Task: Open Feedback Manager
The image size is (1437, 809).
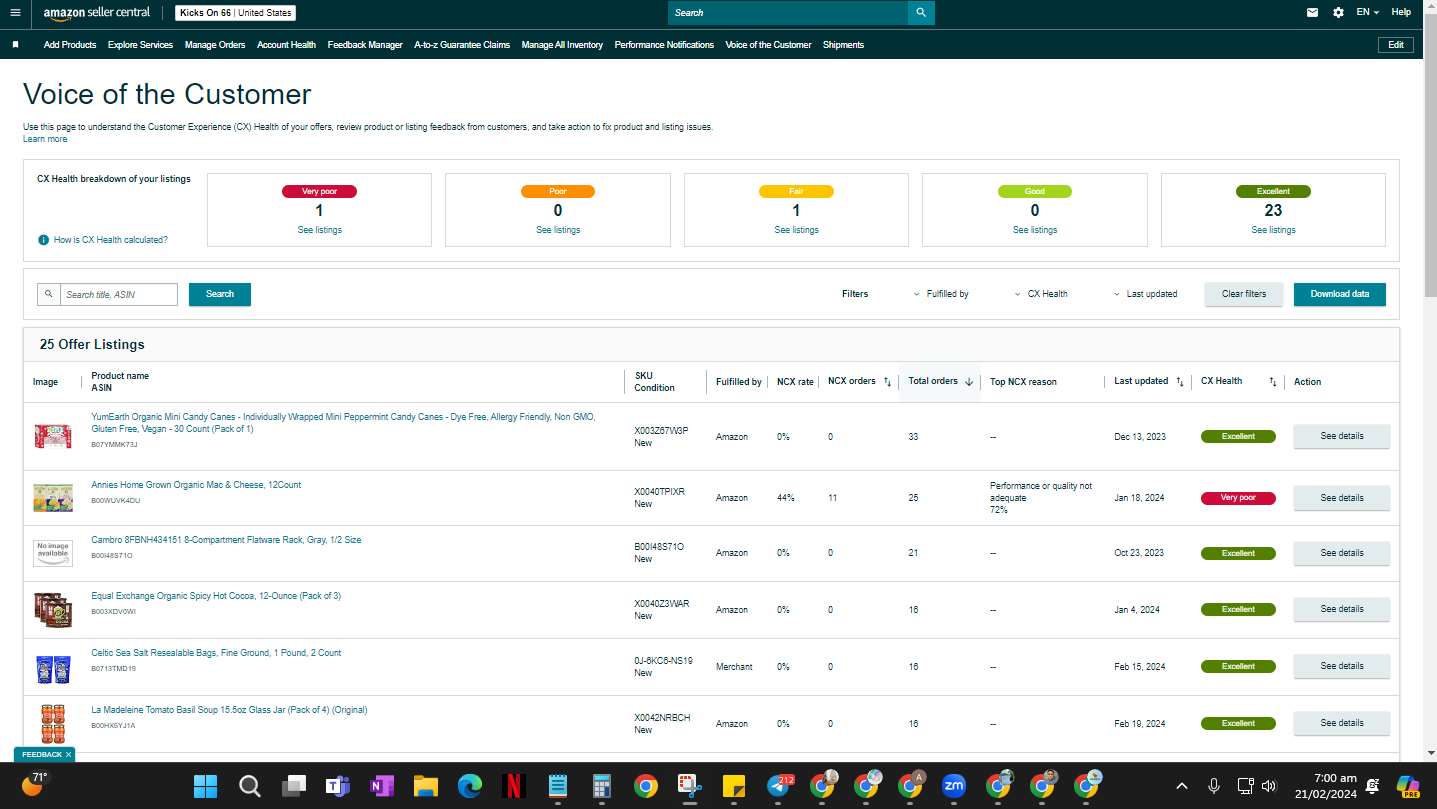Action: pyautogui.click(x=365, y=45)
